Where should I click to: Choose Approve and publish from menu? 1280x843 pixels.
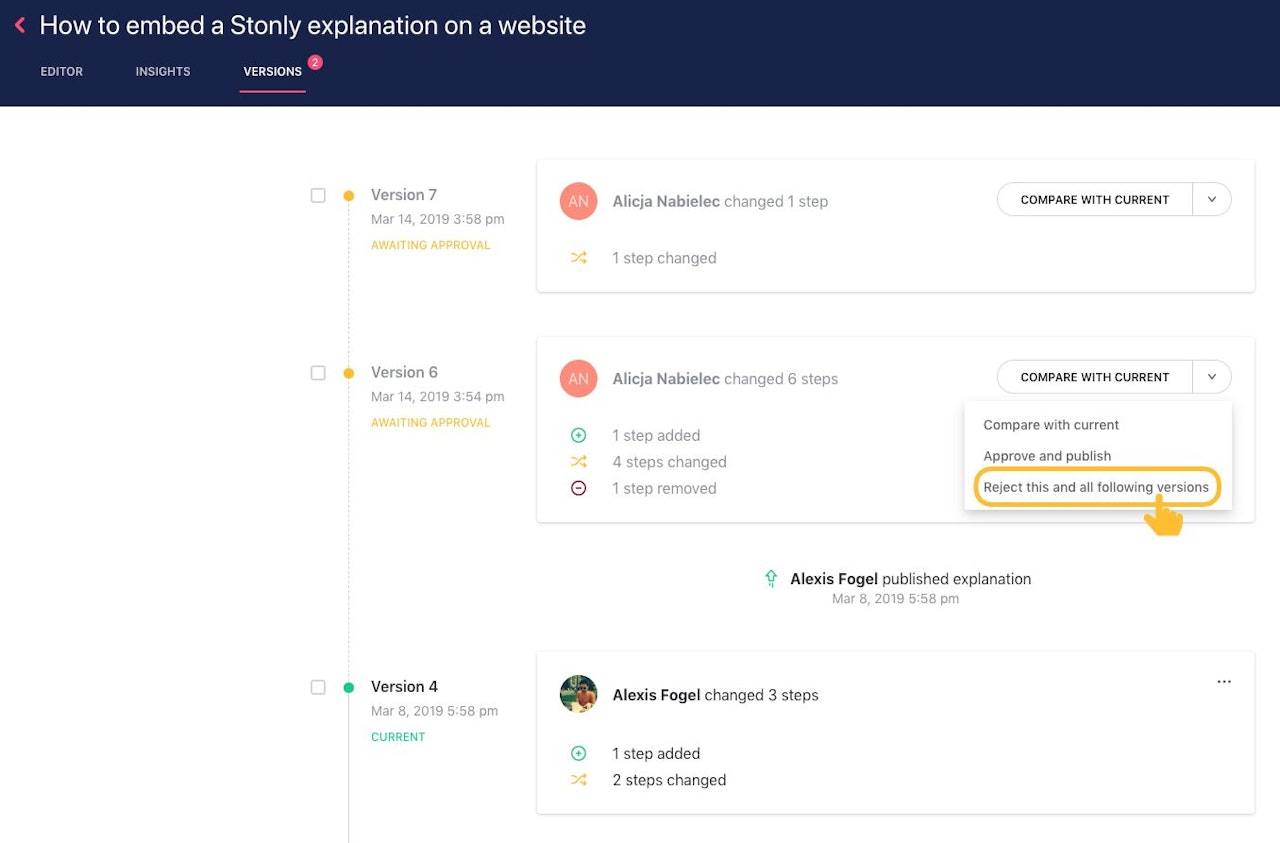coord(1047,456)
